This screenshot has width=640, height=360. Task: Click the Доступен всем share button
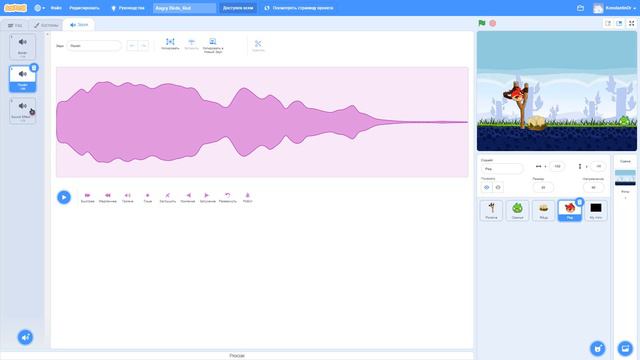[238, 8]
